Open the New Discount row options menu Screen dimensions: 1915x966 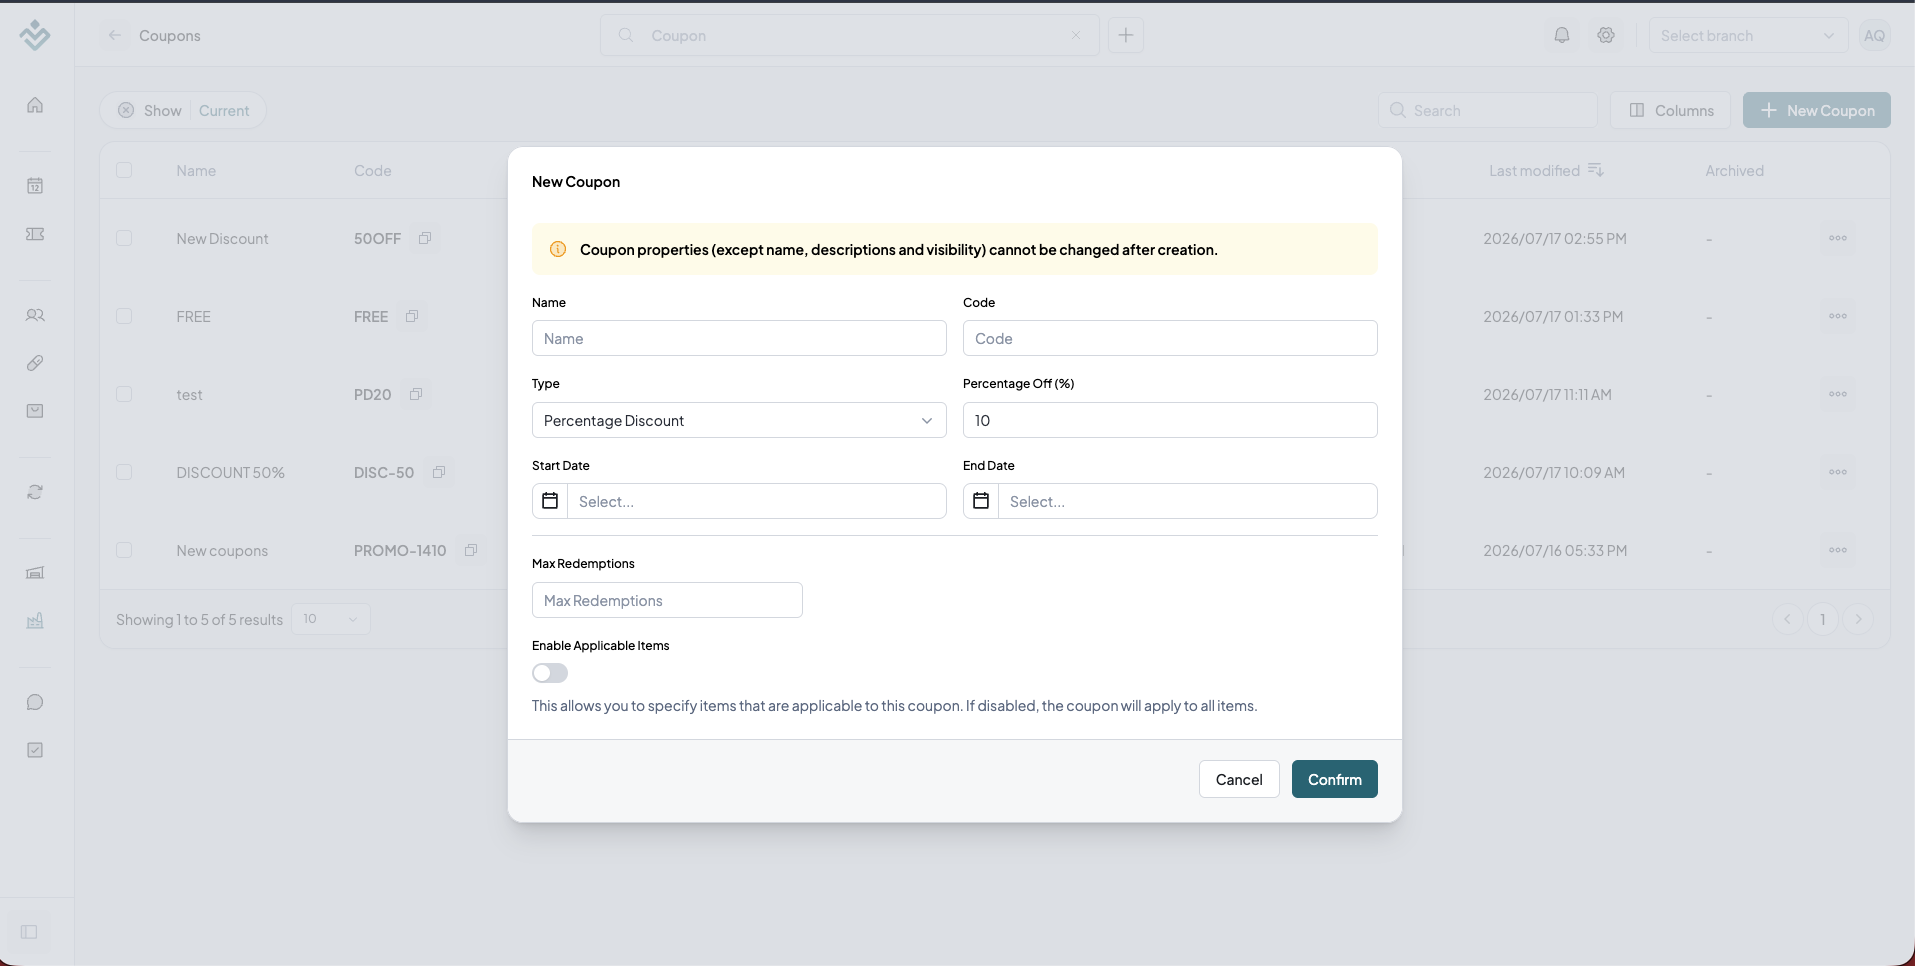coord(1838,238)
